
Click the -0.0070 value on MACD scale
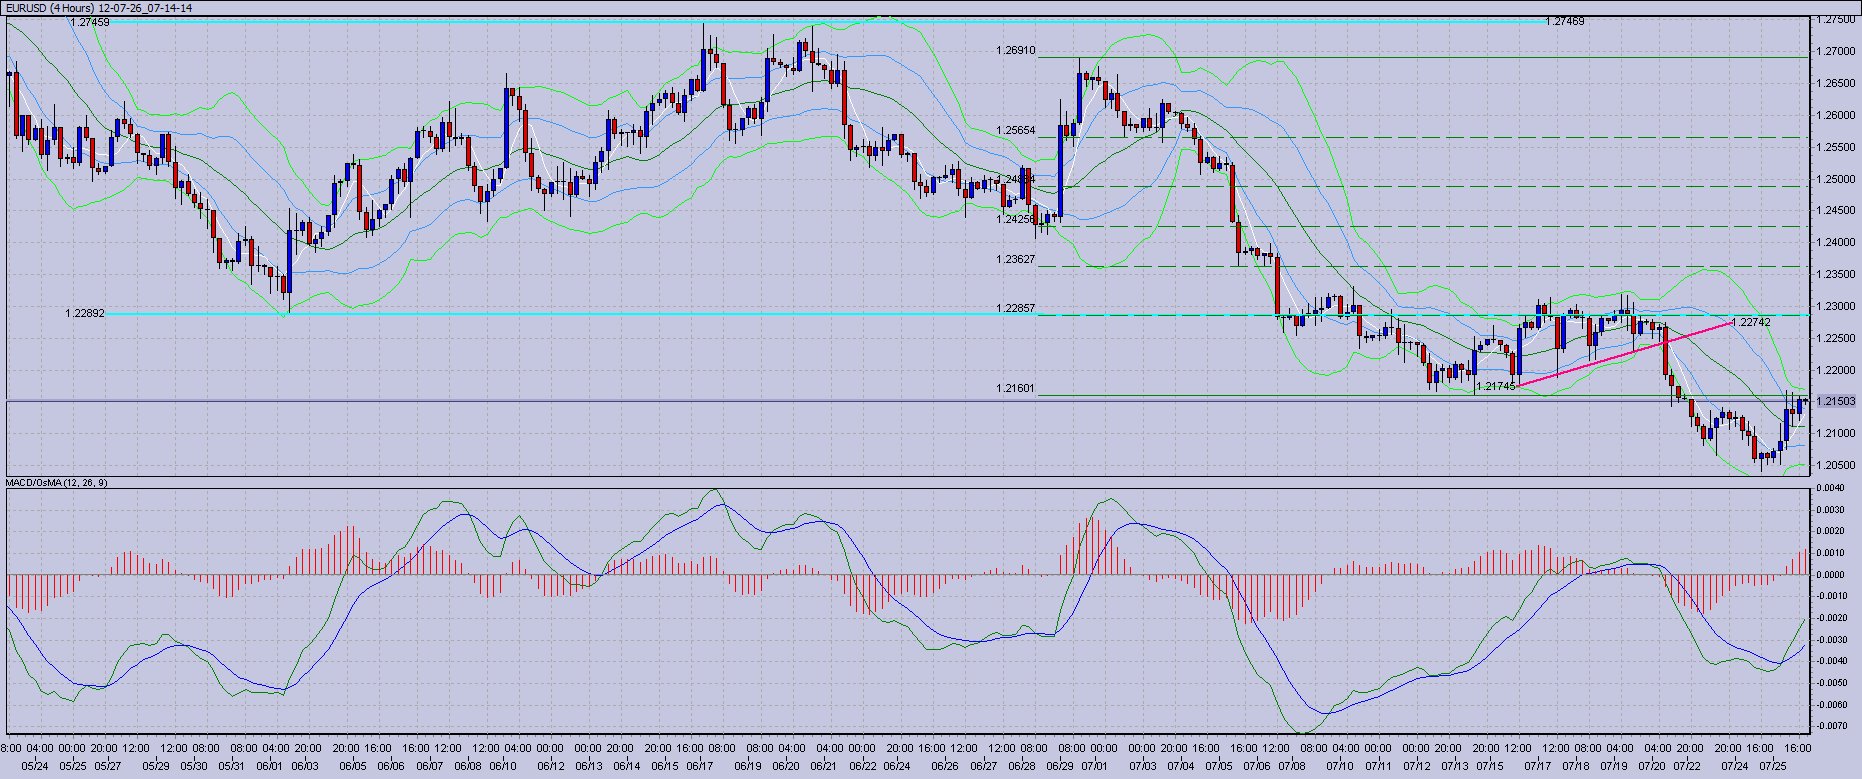(1832, 726)
